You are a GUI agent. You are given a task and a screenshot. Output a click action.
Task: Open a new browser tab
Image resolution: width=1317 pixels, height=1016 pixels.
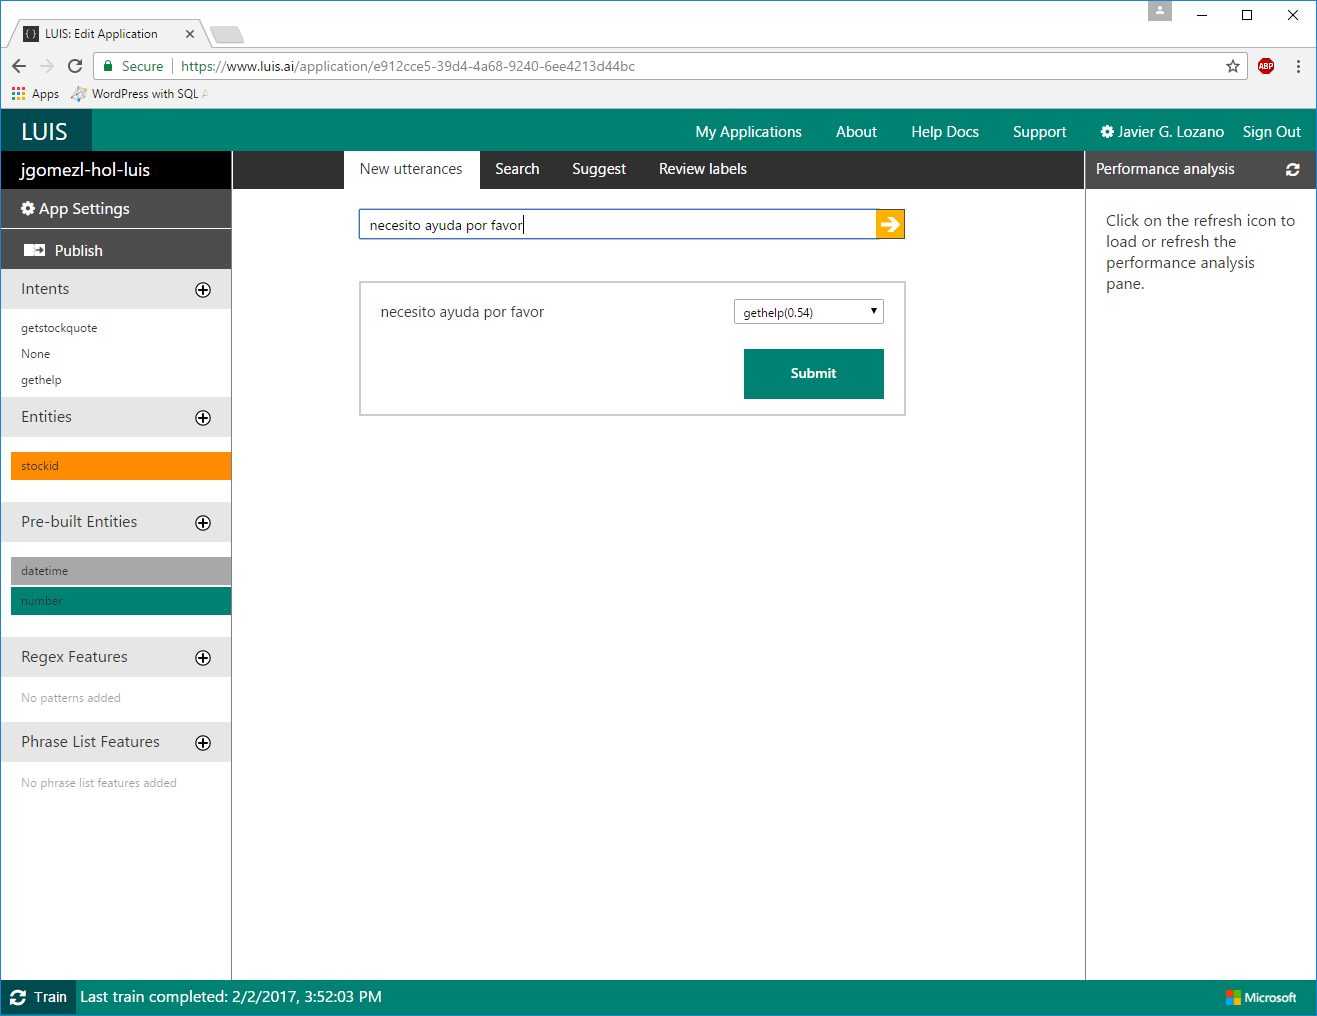tap(227, 35)
